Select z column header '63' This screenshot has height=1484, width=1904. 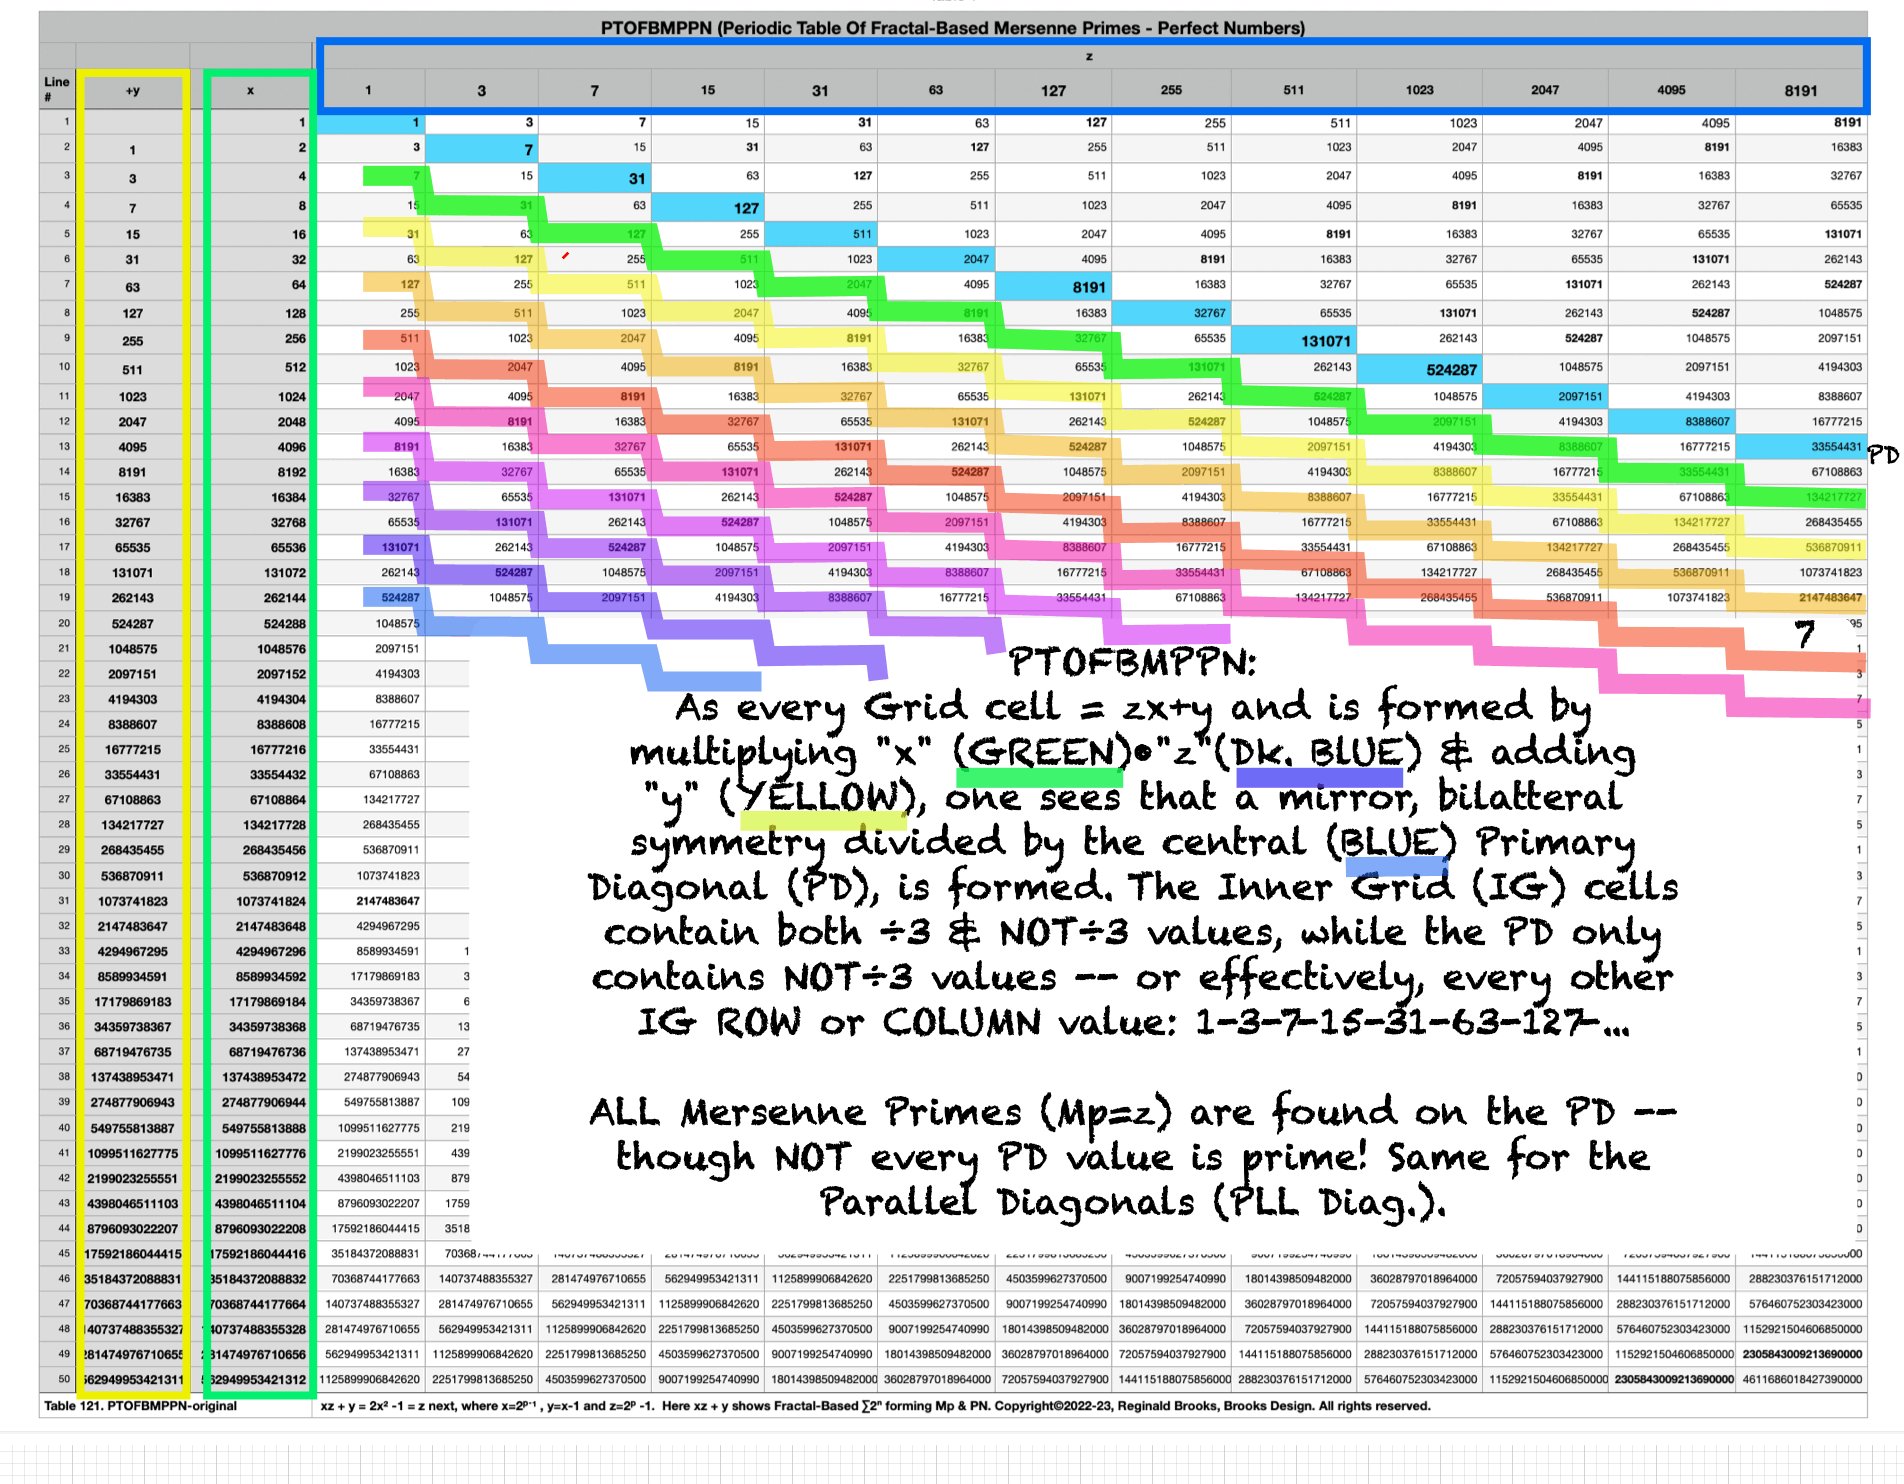coord(935,90)
